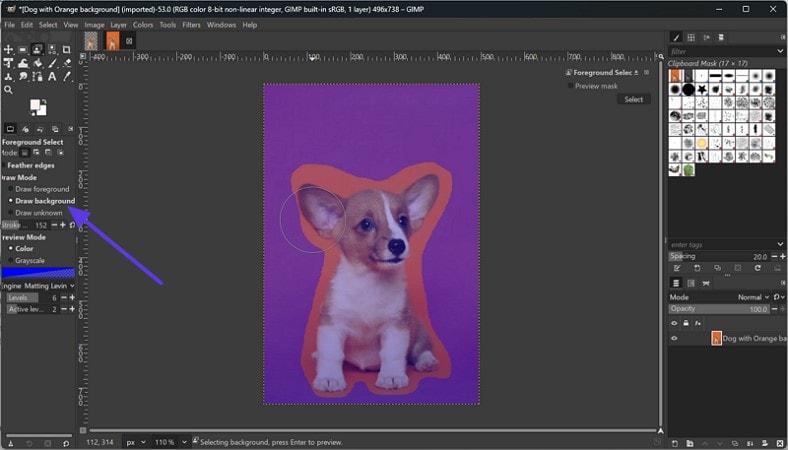Screen dimensions: 788x450
Task: Click the Select button in Foreground Select dialog
Action: coord(633,99)
